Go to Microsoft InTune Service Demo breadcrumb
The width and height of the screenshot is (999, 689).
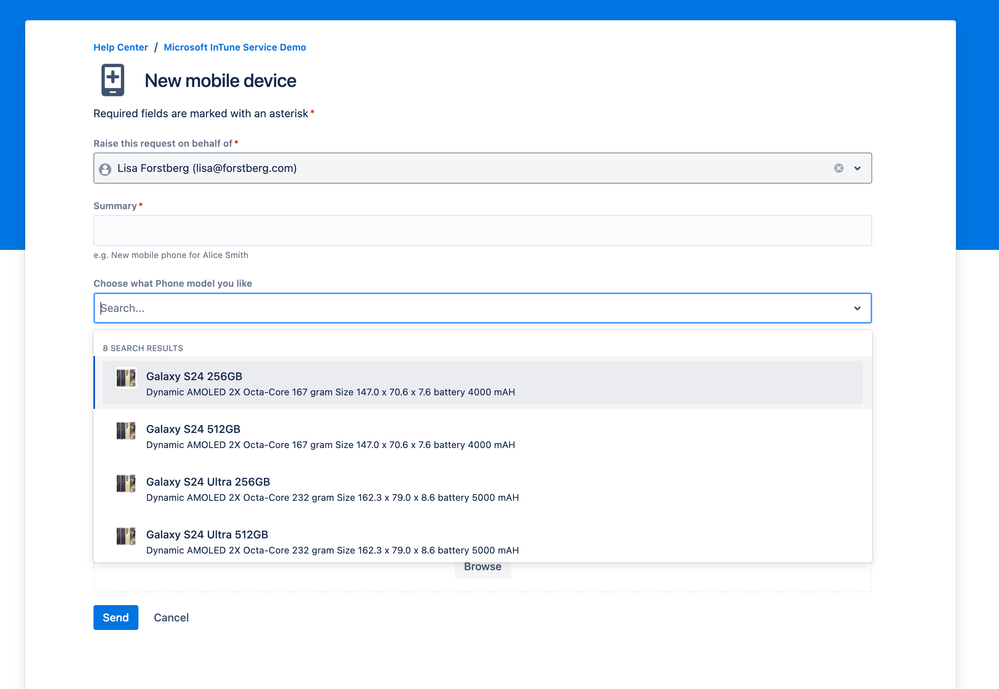[234, 47]
